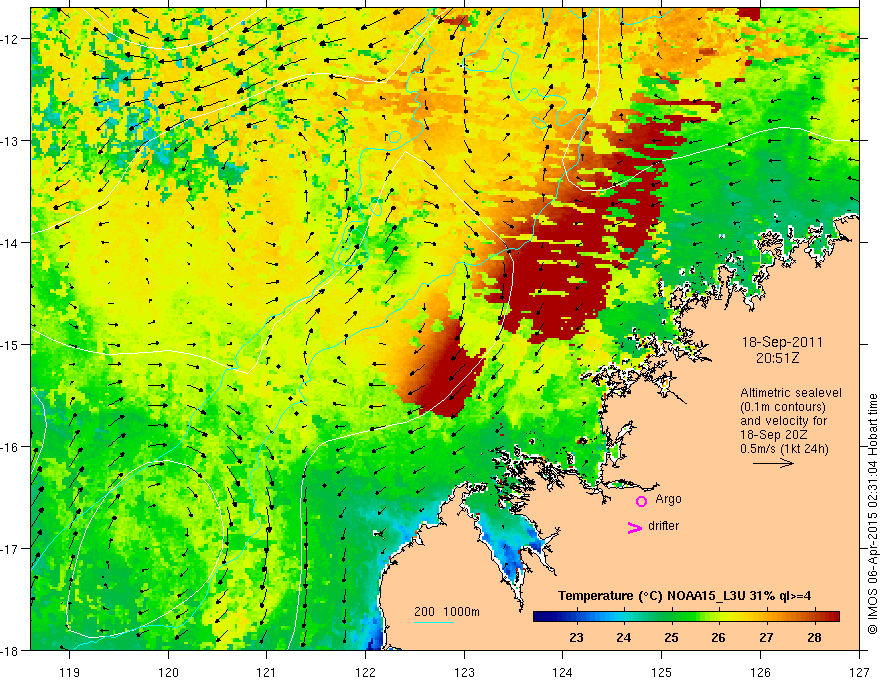Click the -14 latitude axis label
Image resolution: width=880 pixels, height=680 pixels.
[x=10, y=243]
